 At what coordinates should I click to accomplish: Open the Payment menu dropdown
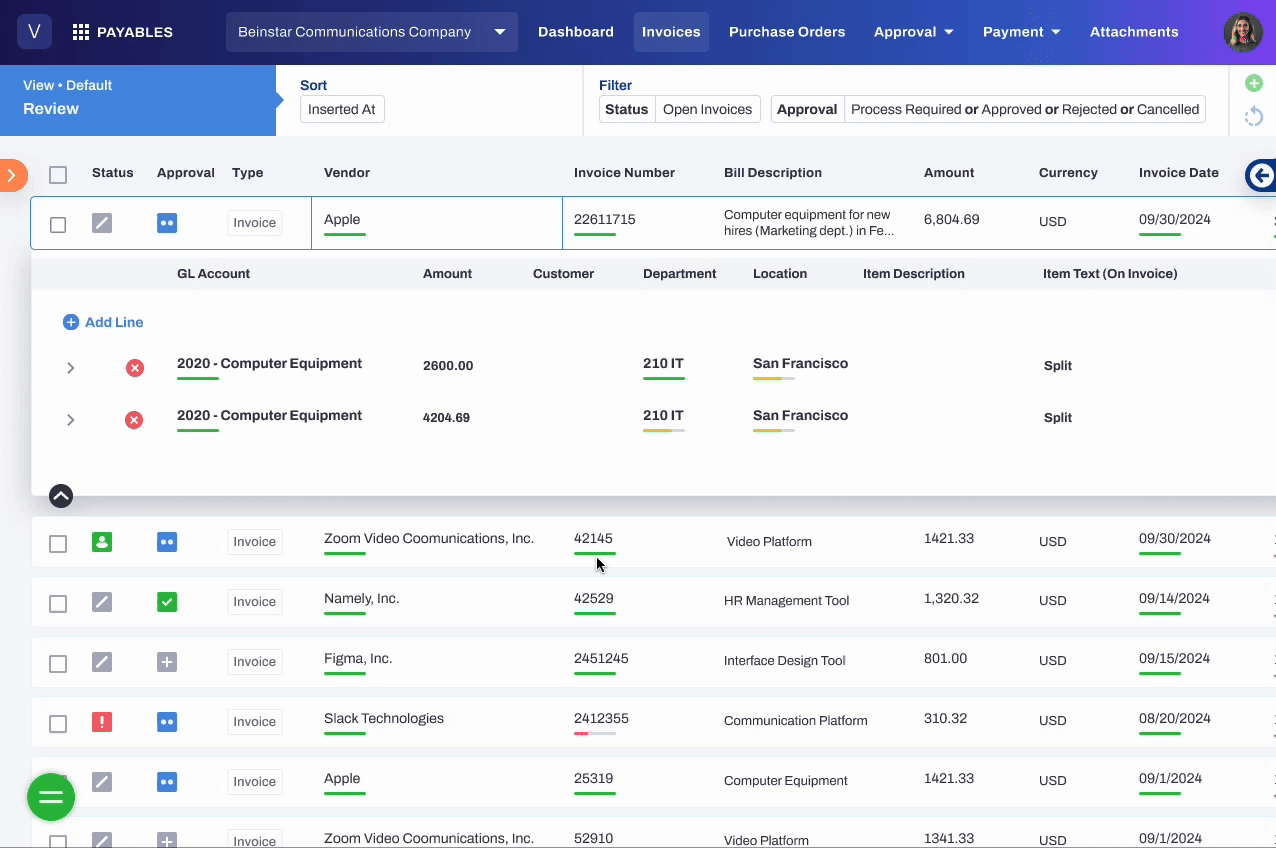click(x=1021, y=32)
